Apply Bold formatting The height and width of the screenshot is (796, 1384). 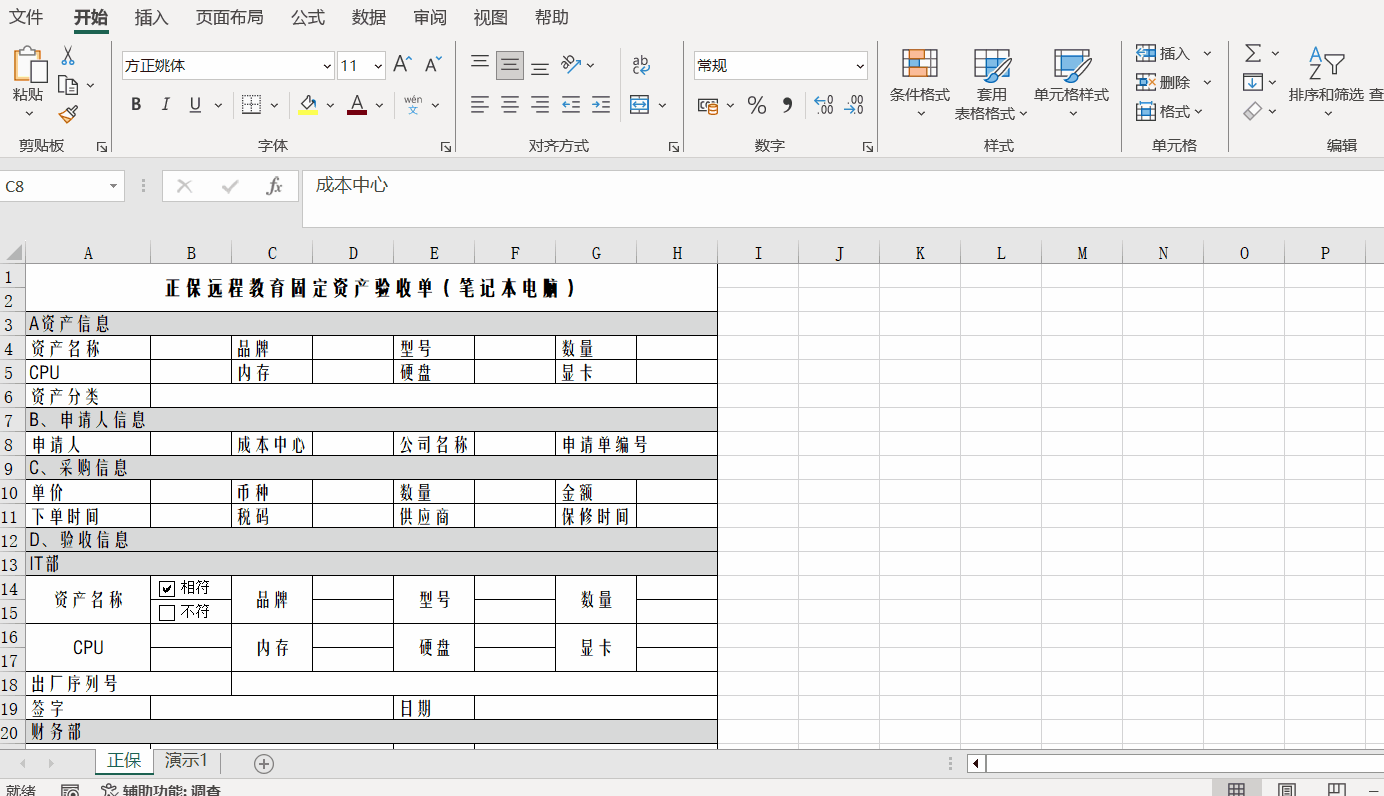(136, 105)
